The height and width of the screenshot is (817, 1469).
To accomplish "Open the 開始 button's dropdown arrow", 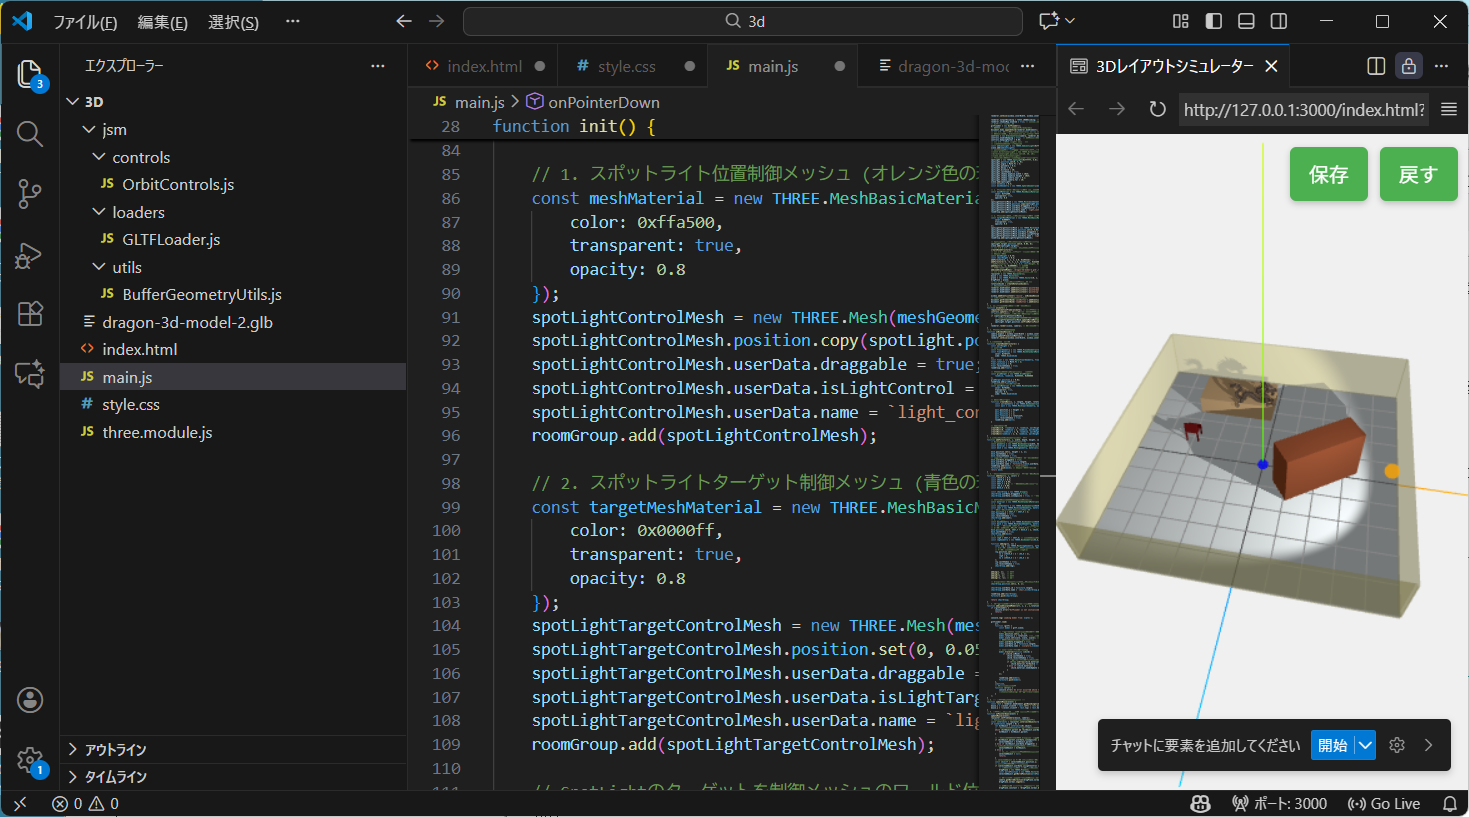I will (1363, 744).
